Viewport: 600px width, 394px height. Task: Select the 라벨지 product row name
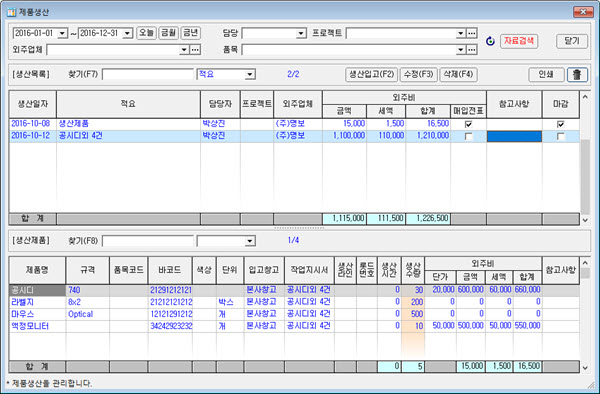(x=37, y=302)
